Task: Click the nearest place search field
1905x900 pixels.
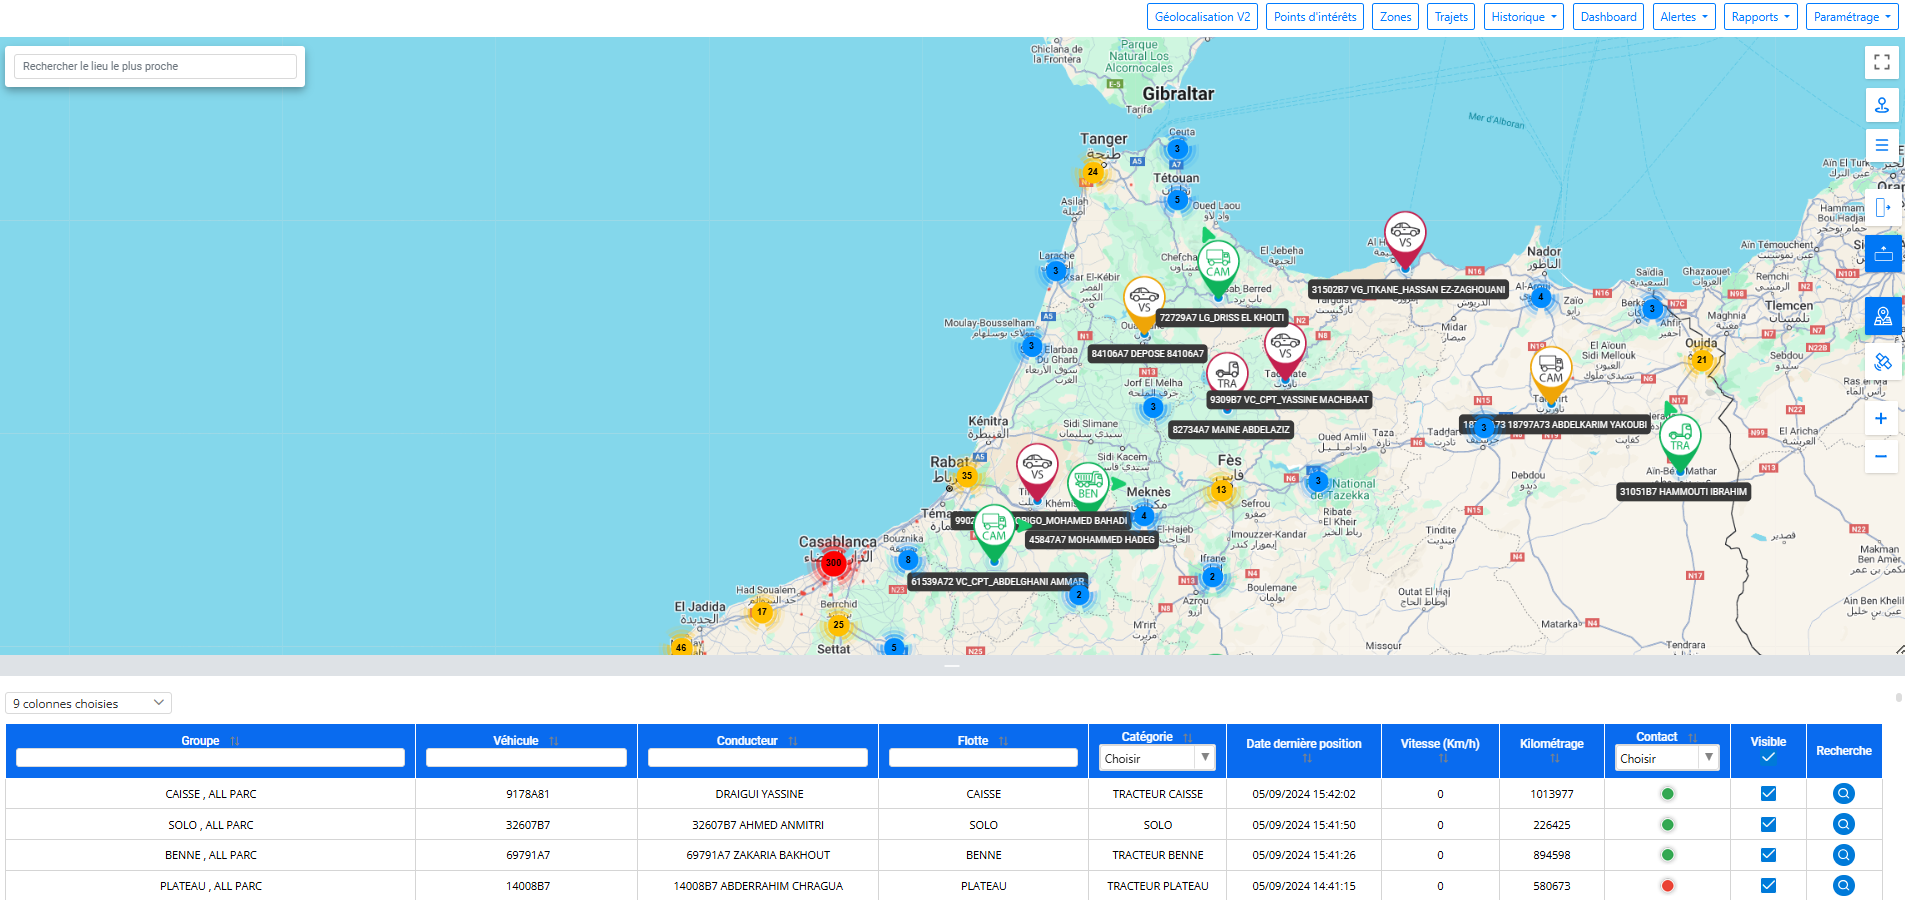Action: click(155, 66)
